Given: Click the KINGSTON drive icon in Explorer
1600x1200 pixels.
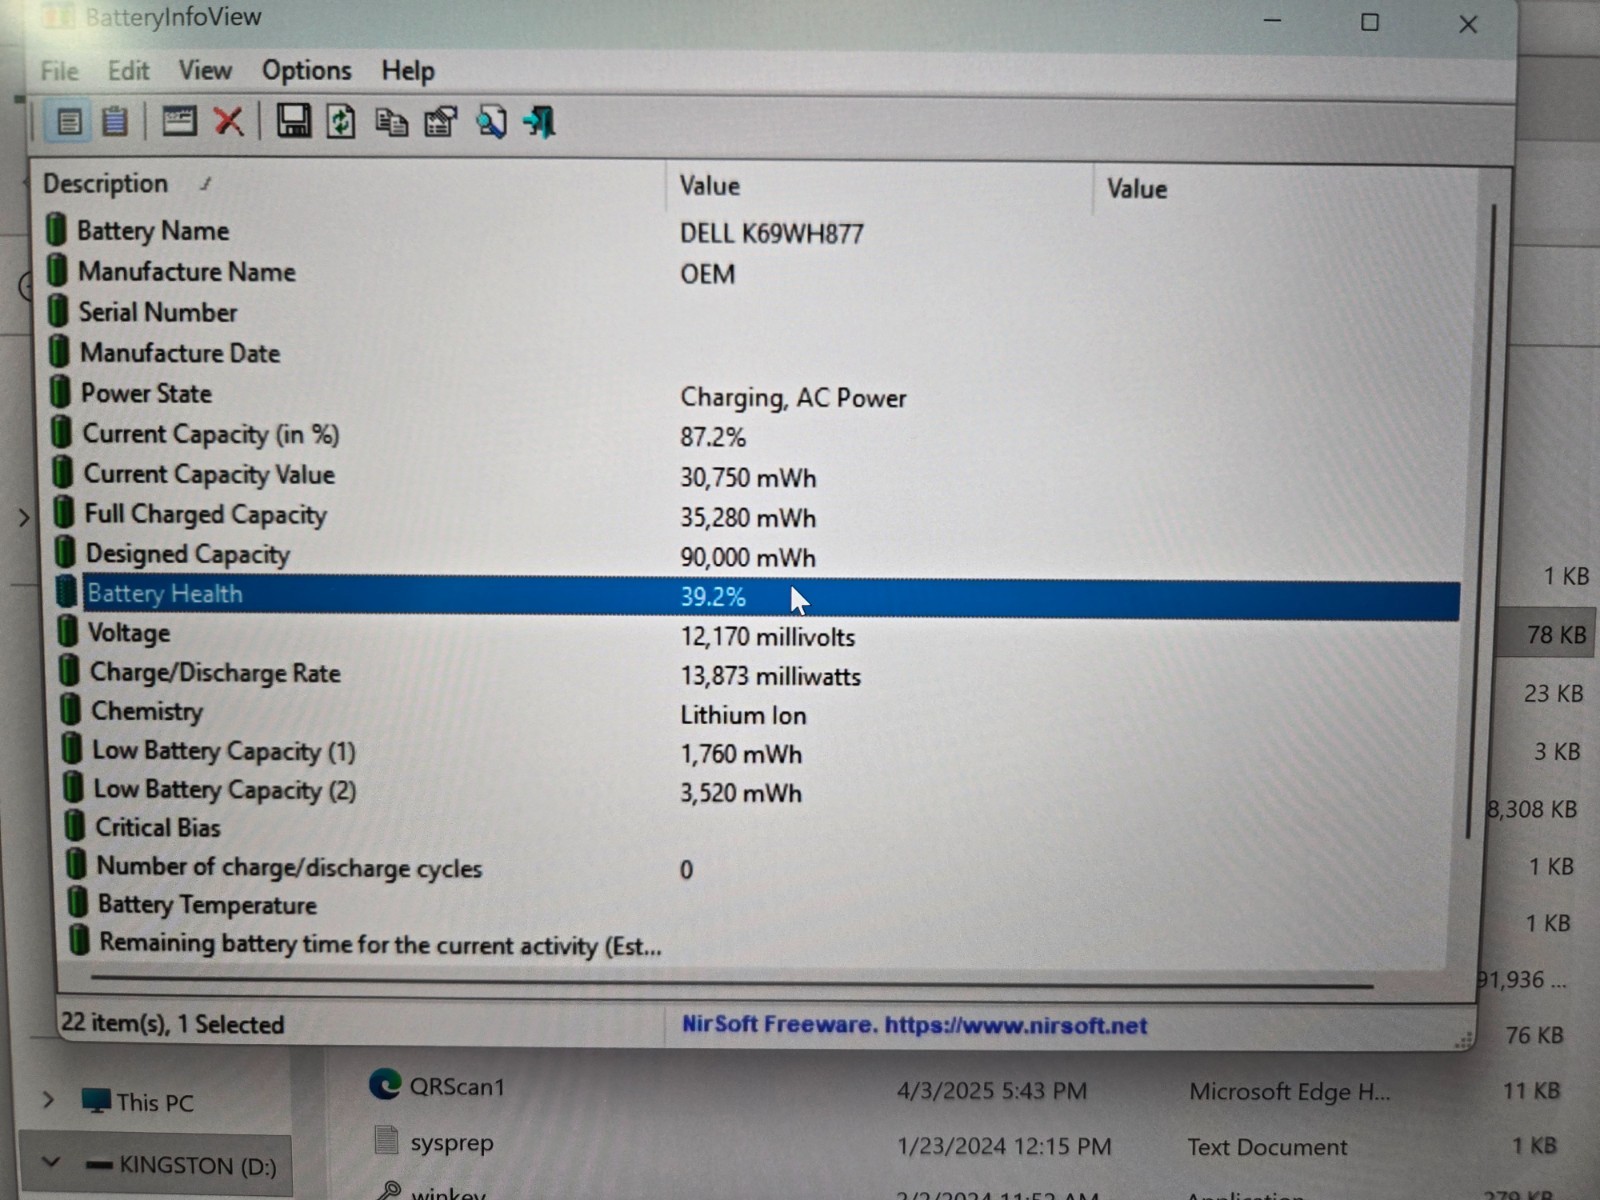Looking at the screenshot, I should (x=98, y=1165).
